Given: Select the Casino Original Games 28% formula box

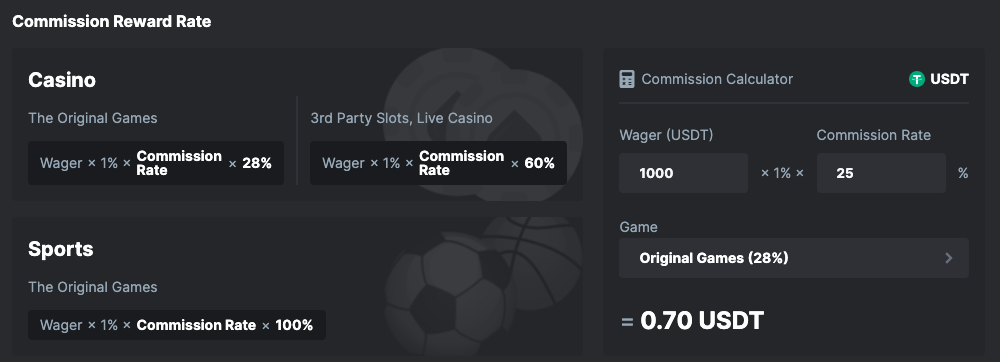Looking at the screenshot, I should tap(156, 163).
